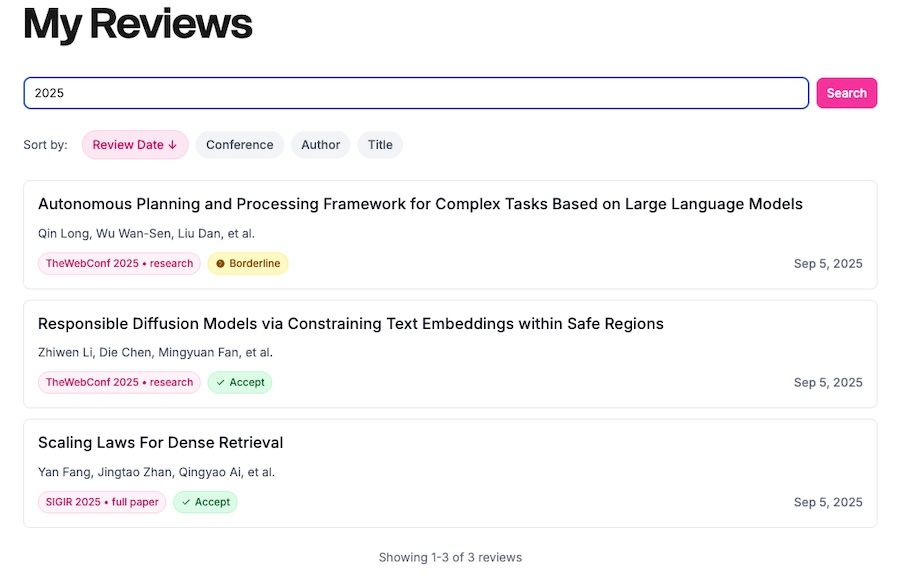
Task: Select TheWebConf 2025 tag on Autonomous Planning review
Action: 119,264
